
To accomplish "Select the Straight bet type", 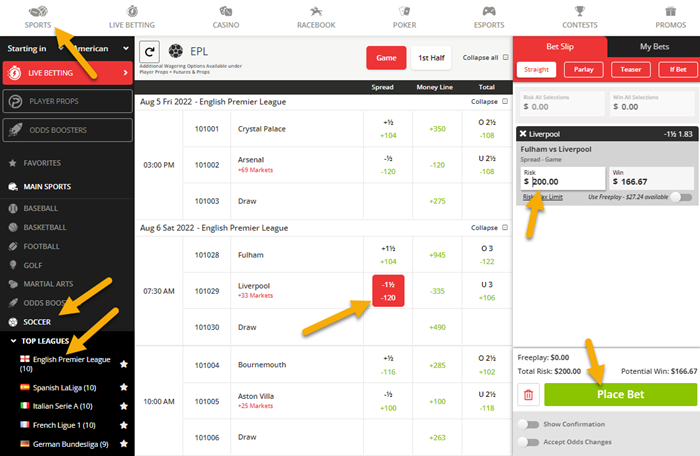I will 536,69.
